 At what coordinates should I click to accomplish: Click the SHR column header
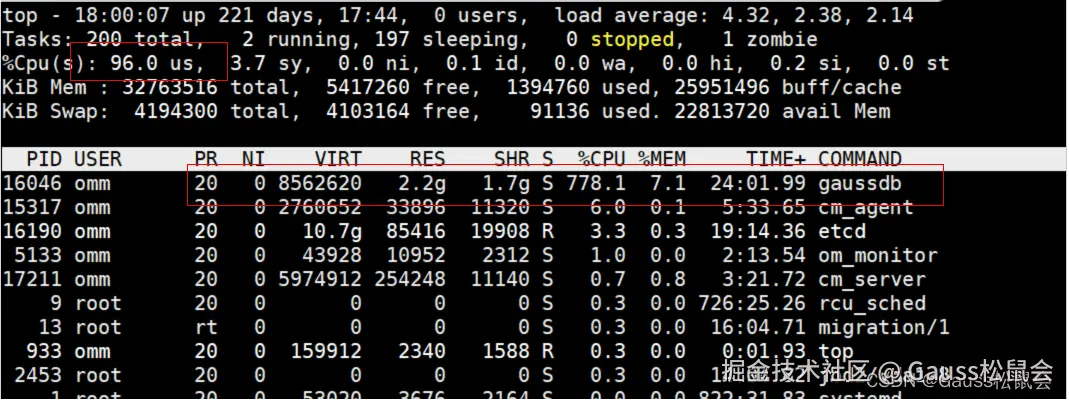511,159
